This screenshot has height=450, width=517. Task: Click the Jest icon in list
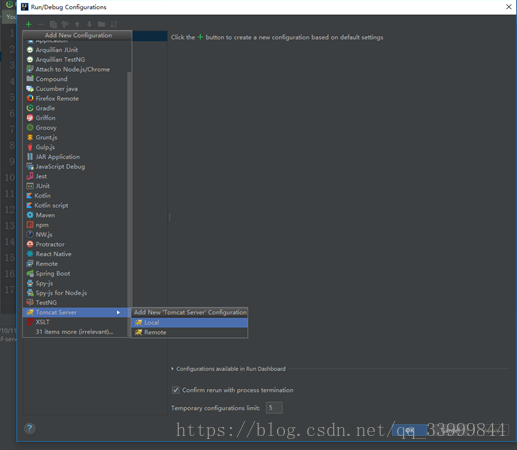click(x=30, y=176)
